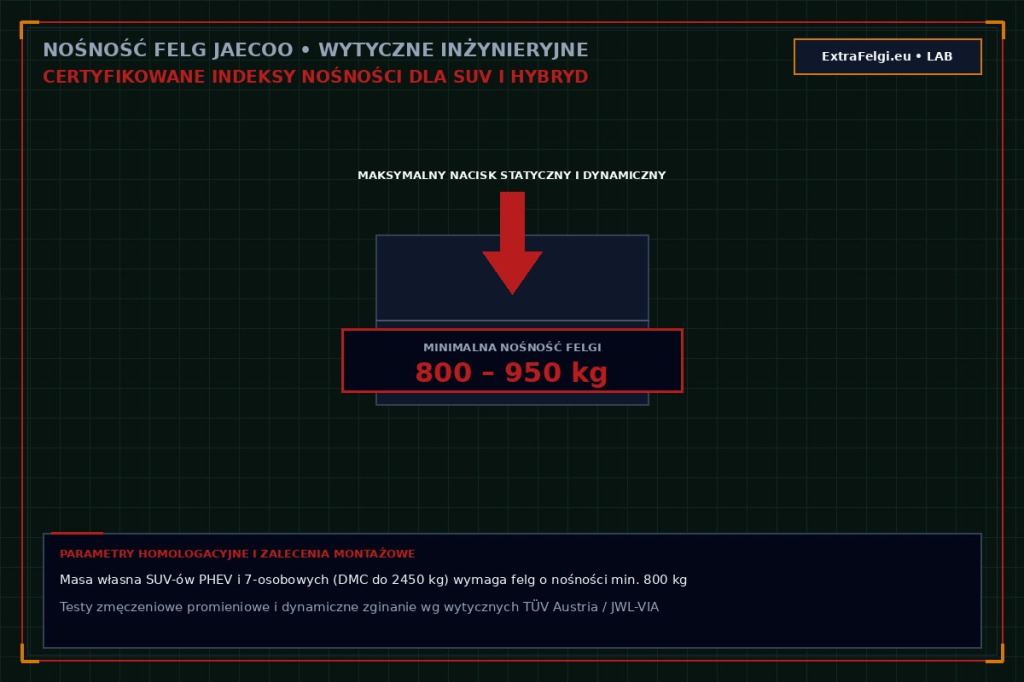Viewport: 1024px width, 682px height.
Task: Click the MINIMALNA NOŚNOŚĆ FELGI label
Action: coord(512,348)
